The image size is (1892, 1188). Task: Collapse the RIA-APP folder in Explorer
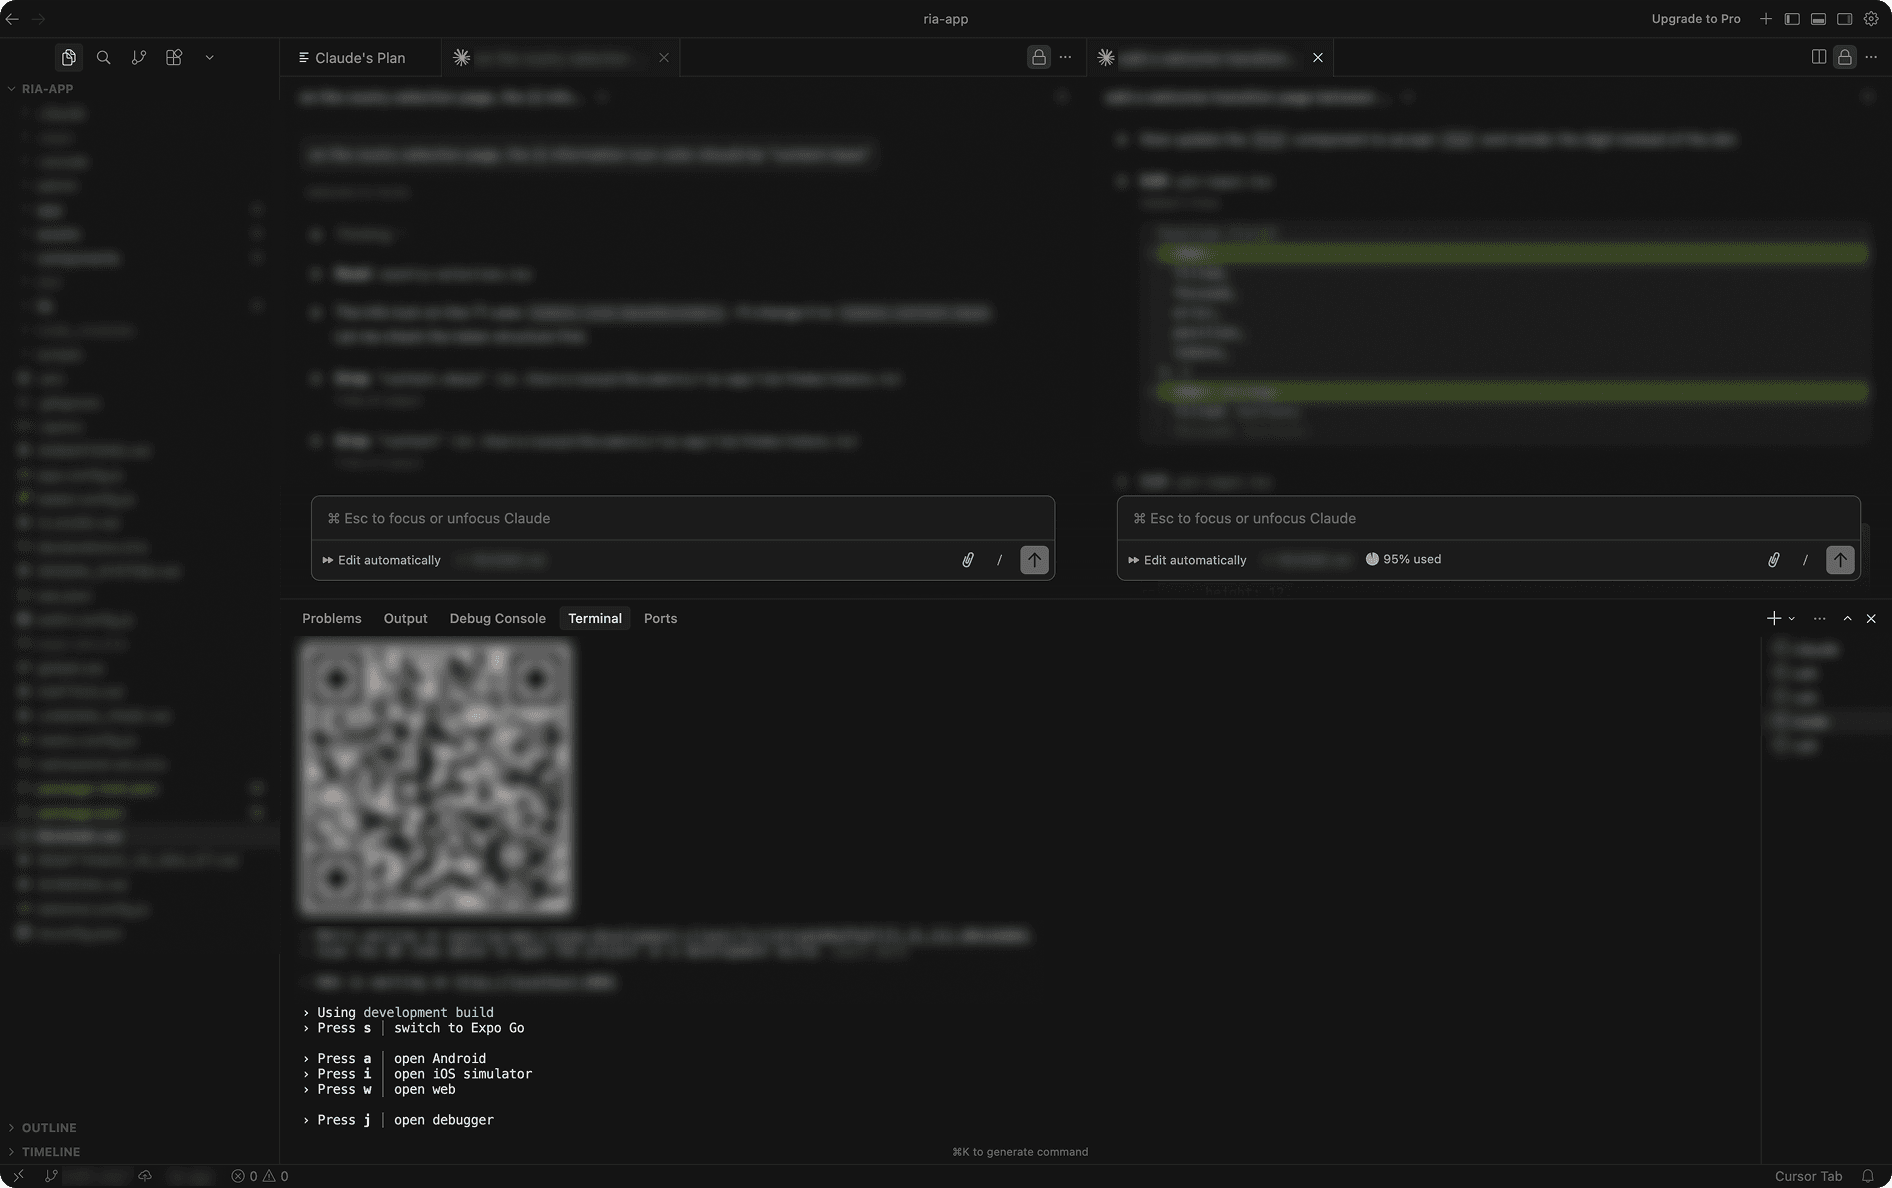pos(12,88)
